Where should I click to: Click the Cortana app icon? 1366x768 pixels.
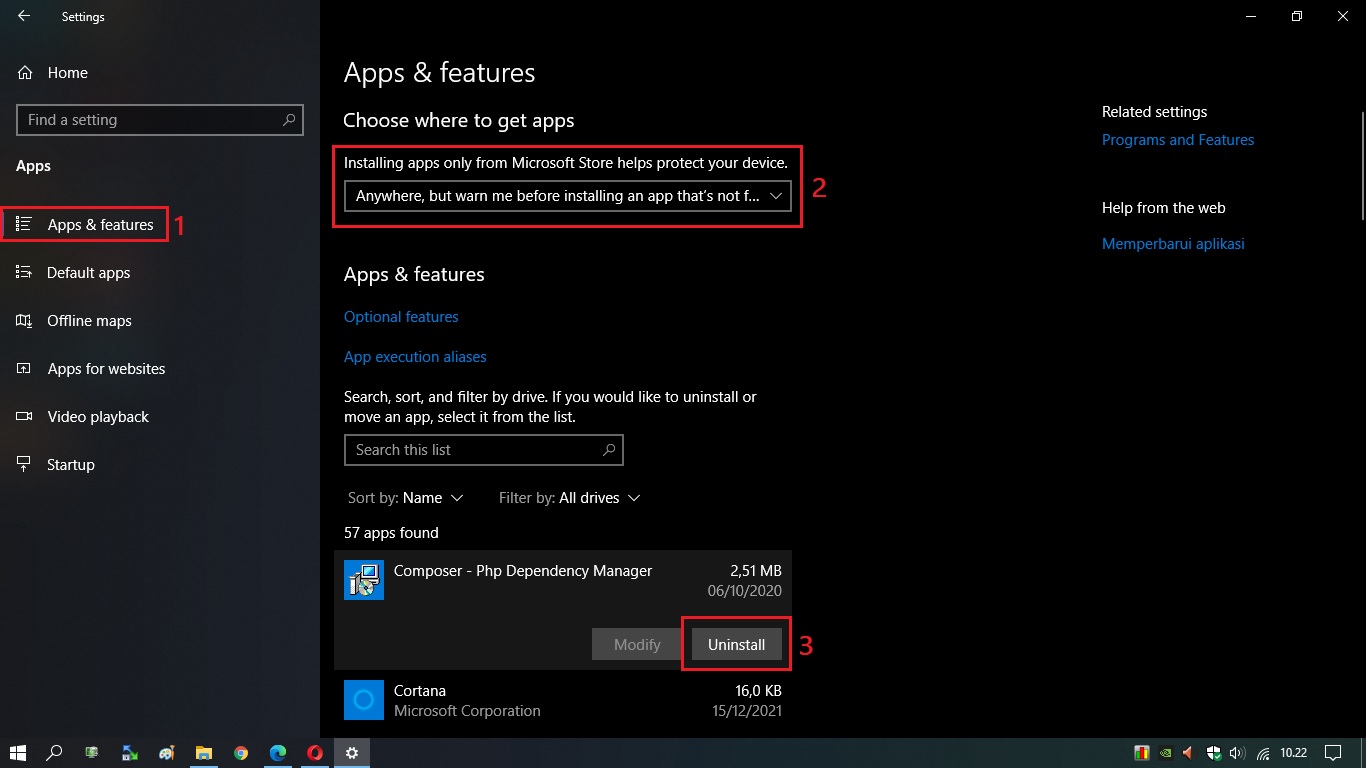point(364,700)
